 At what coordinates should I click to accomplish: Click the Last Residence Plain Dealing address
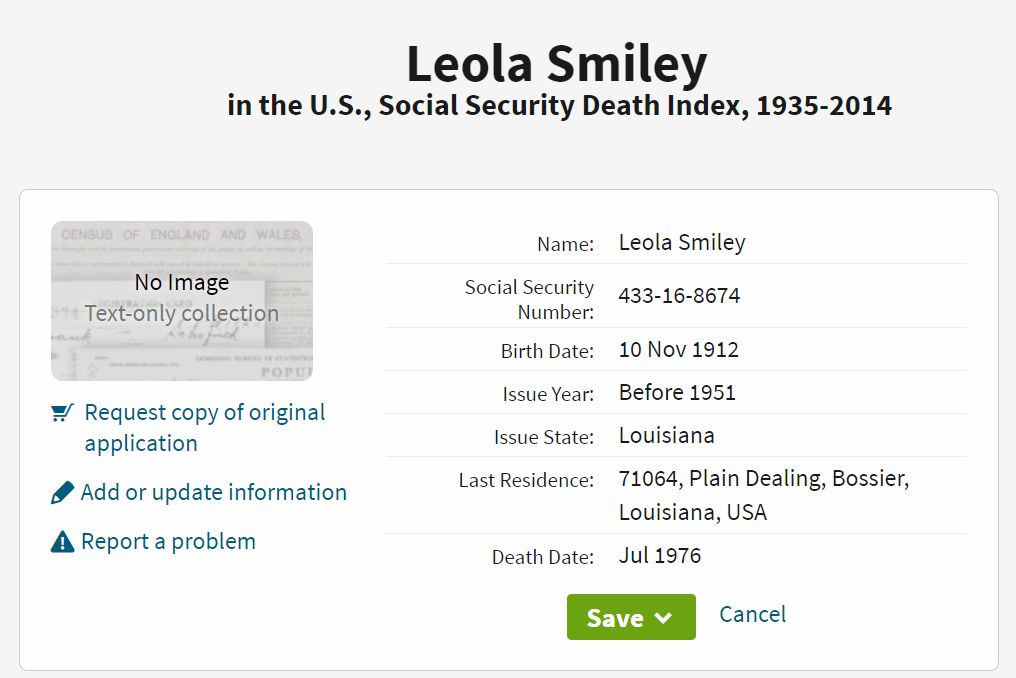coord(763,496)
